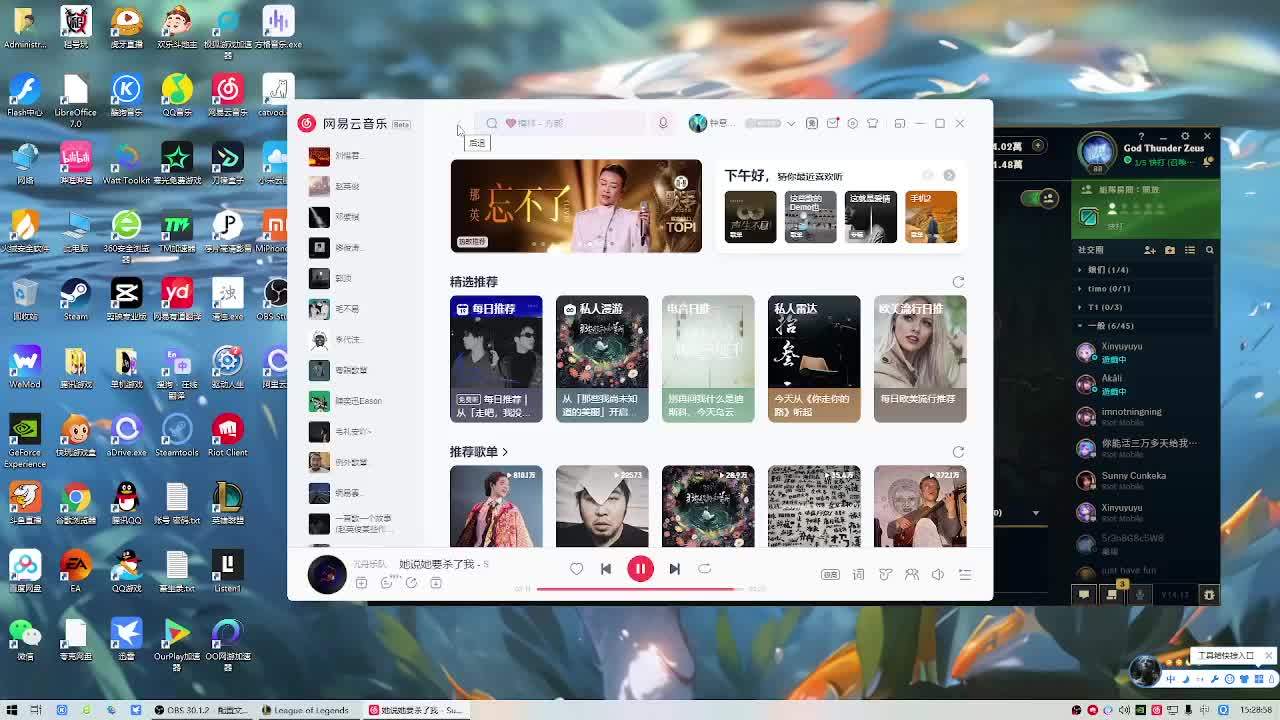Open the mail messages icon in title bar
Image resolution: width=1280 pixels, height=720 pixels.
point(832,123)
